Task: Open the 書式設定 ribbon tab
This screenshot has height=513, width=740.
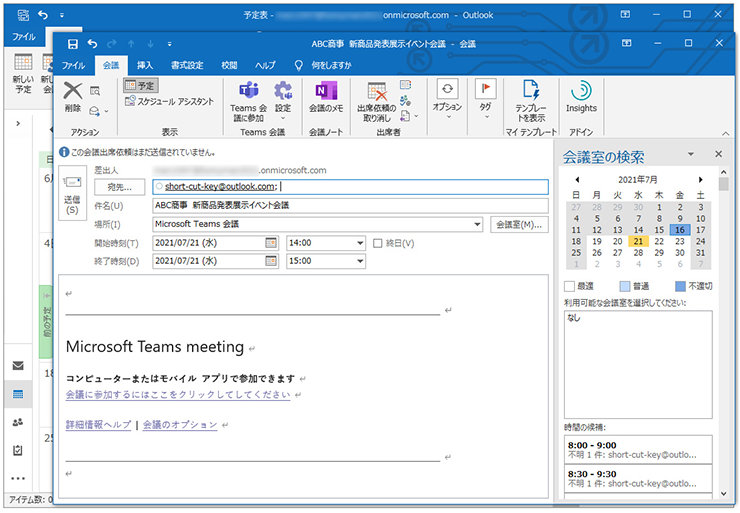Action: (187, 65)
